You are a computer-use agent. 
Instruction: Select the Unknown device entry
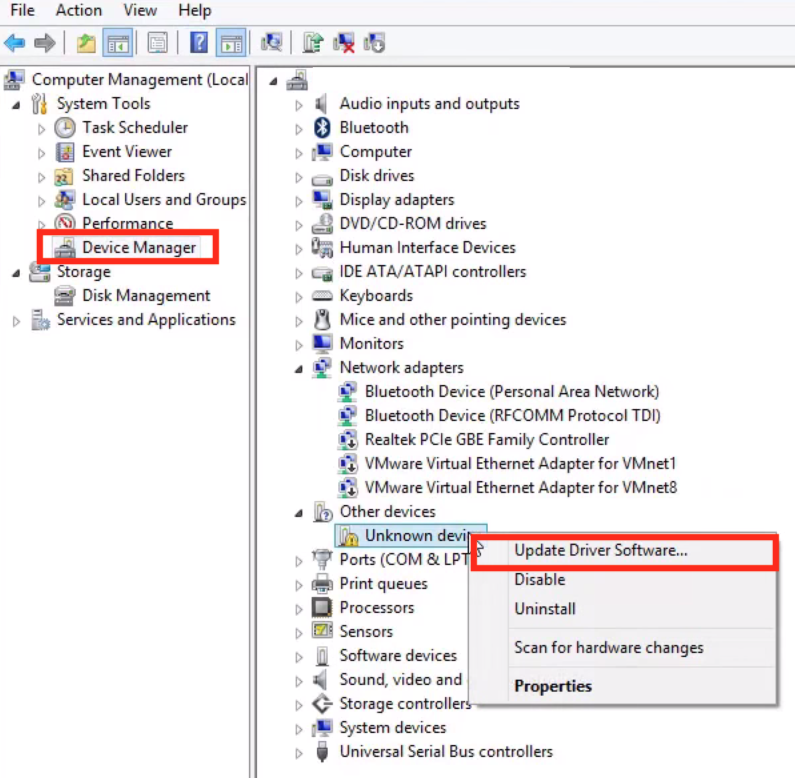[411, 536]
